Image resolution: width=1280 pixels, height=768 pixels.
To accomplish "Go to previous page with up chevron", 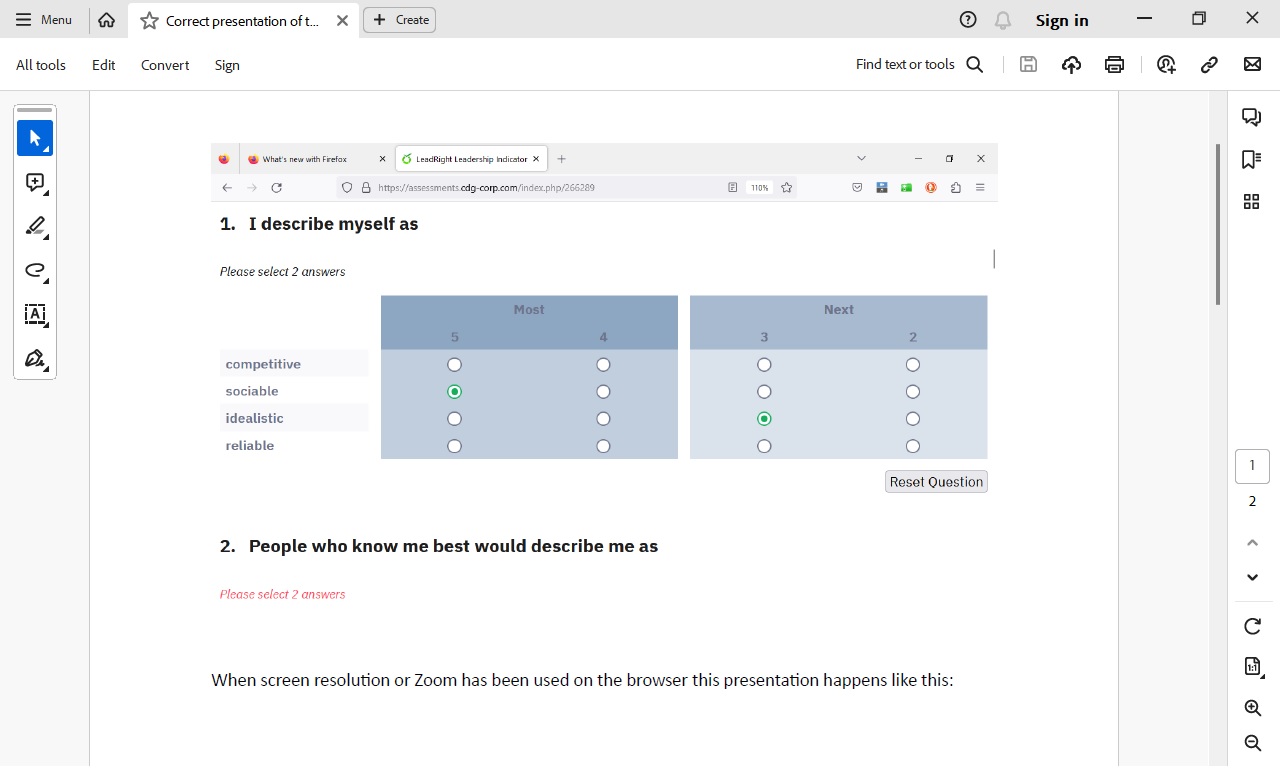I will 1252,543.
